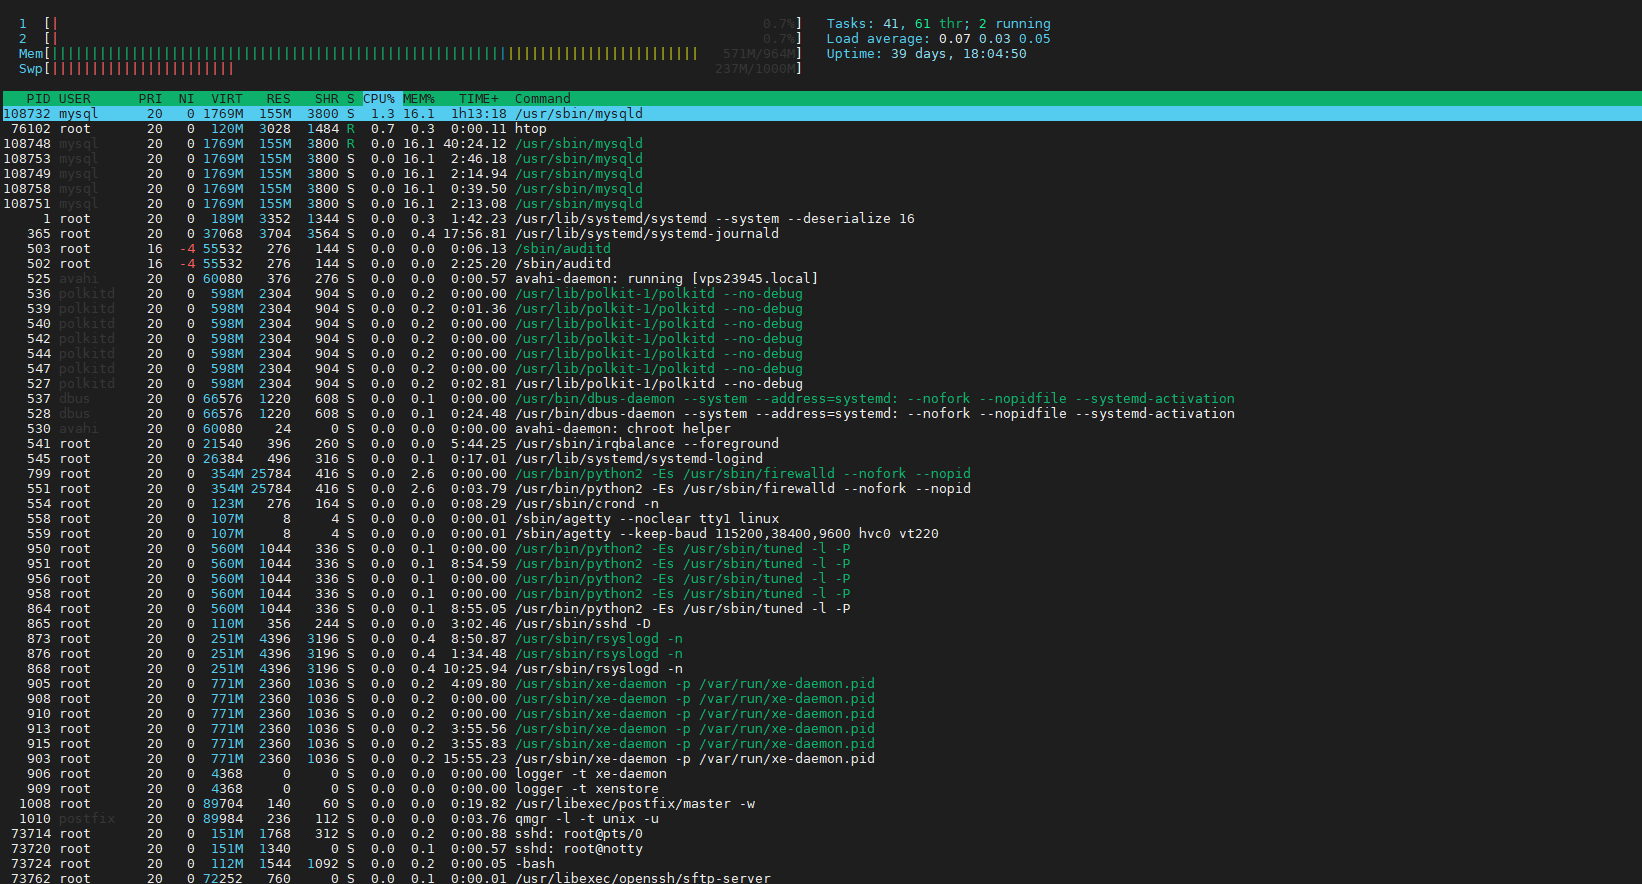
Task: Sort by the USER column header
Action: [x=75, y=99]
